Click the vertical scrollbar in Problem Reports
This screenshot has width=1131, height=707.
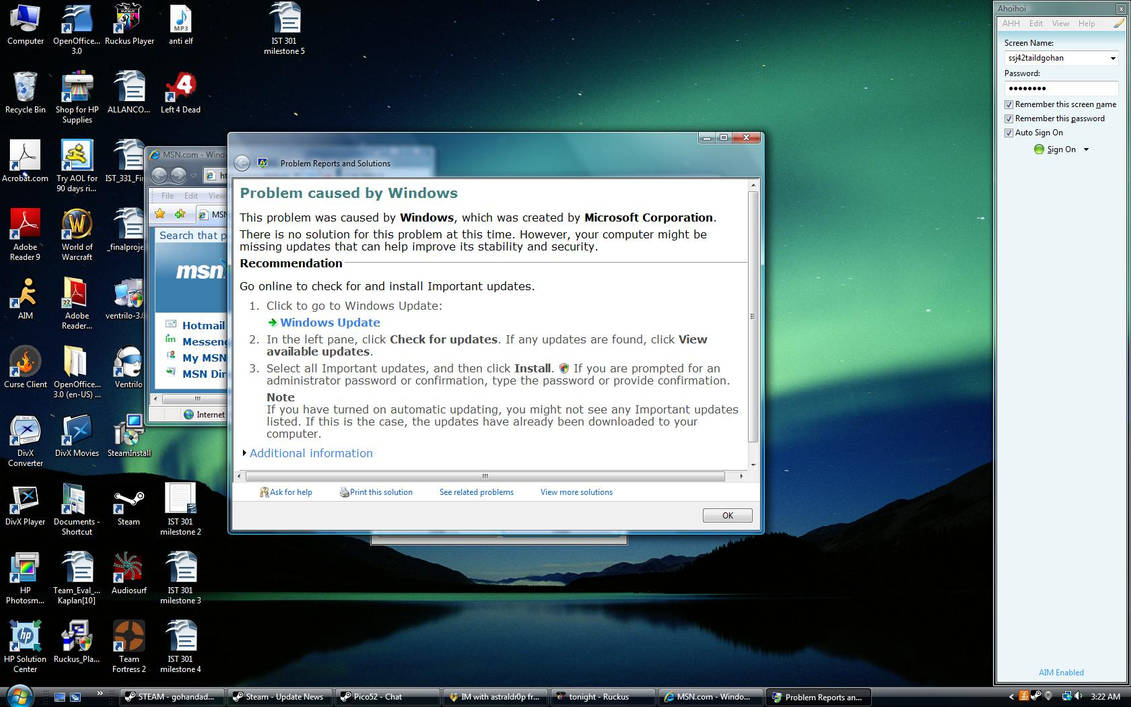click(752, 316)
